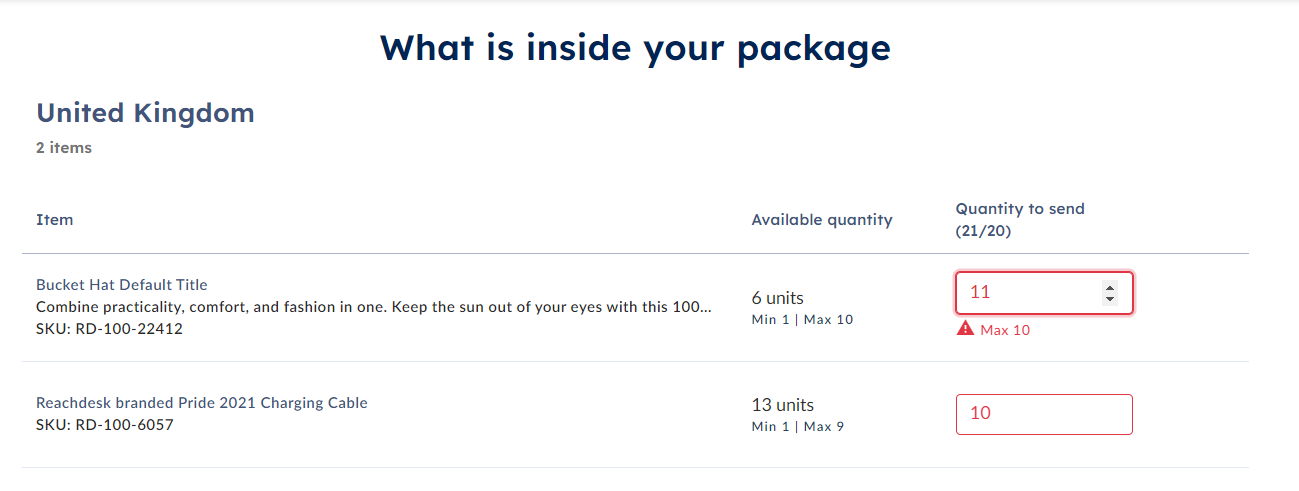Click the Quantity to send (21/20) header
Image resolution: width=1299 pixels, height=491 pixels.
tap(1020, 219)
